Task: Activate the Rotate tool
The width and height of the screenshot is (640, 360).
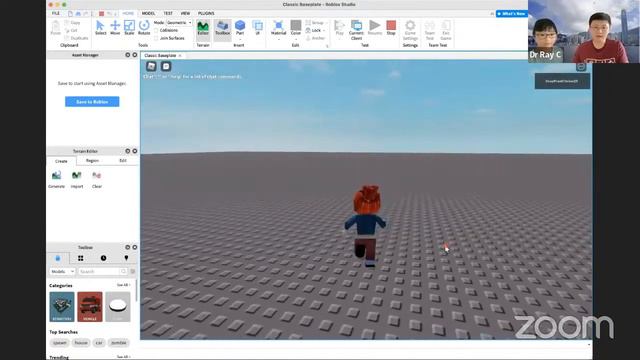Action: tap(144, 28)
